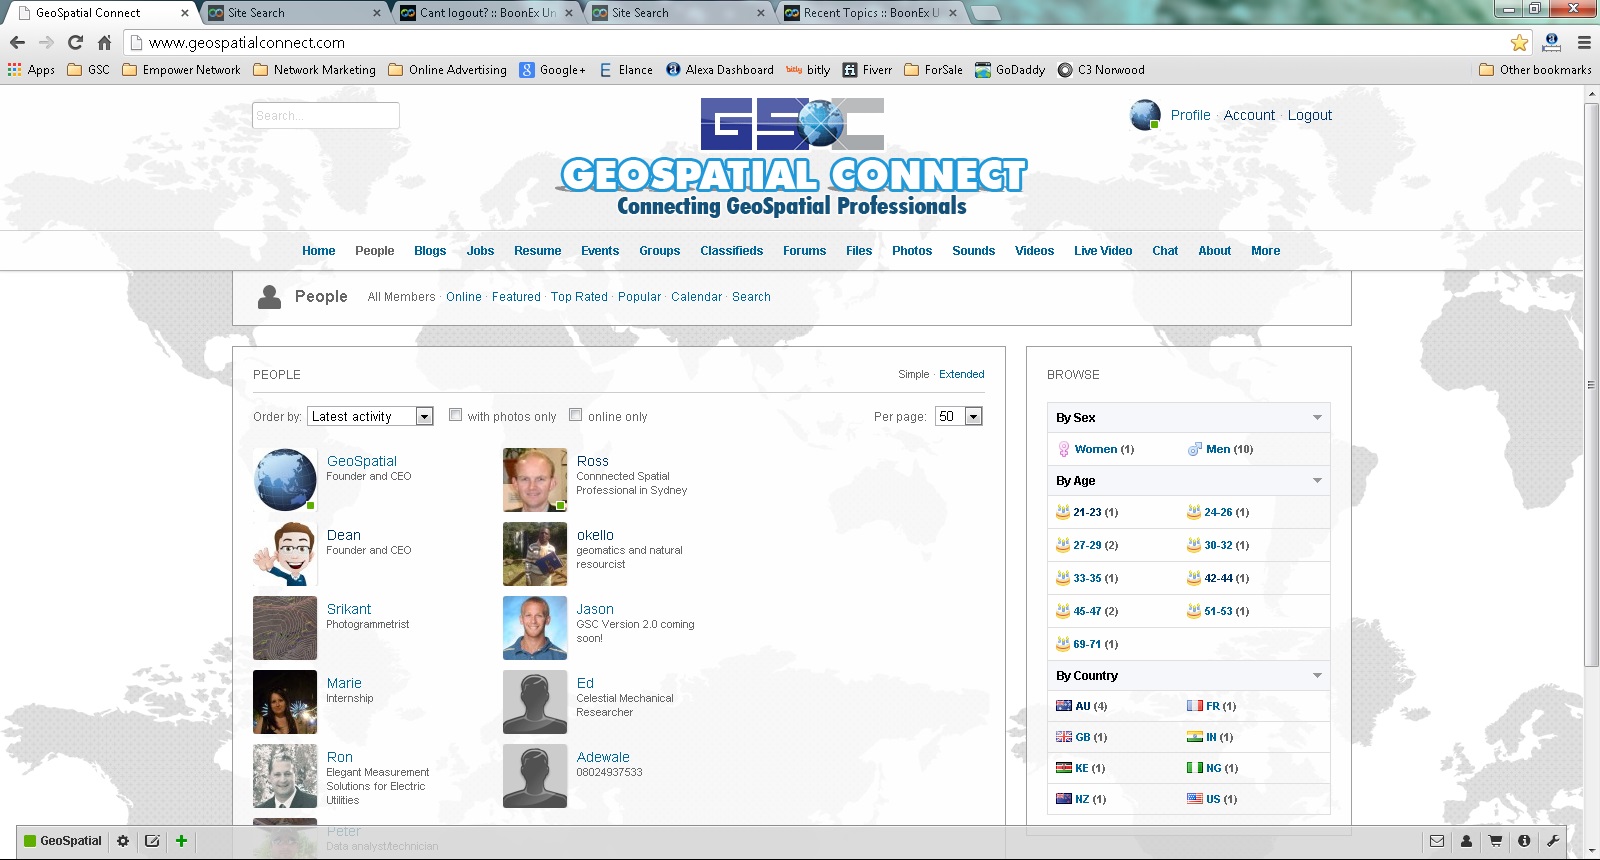Collapse the 'By Sex' browse section
Screen dimensions: 1600x860
click(1317, 418)
